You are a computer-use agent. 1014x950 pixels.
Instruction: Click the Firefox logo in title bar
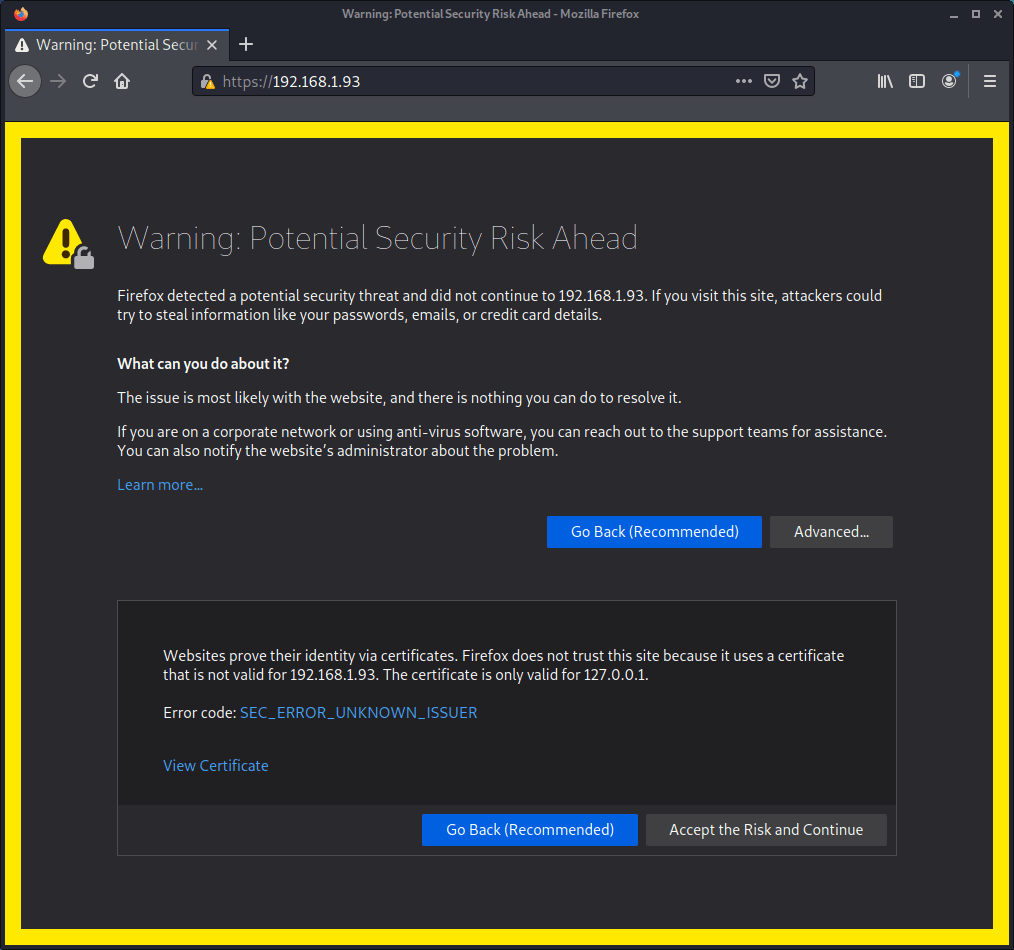(21, 14)
